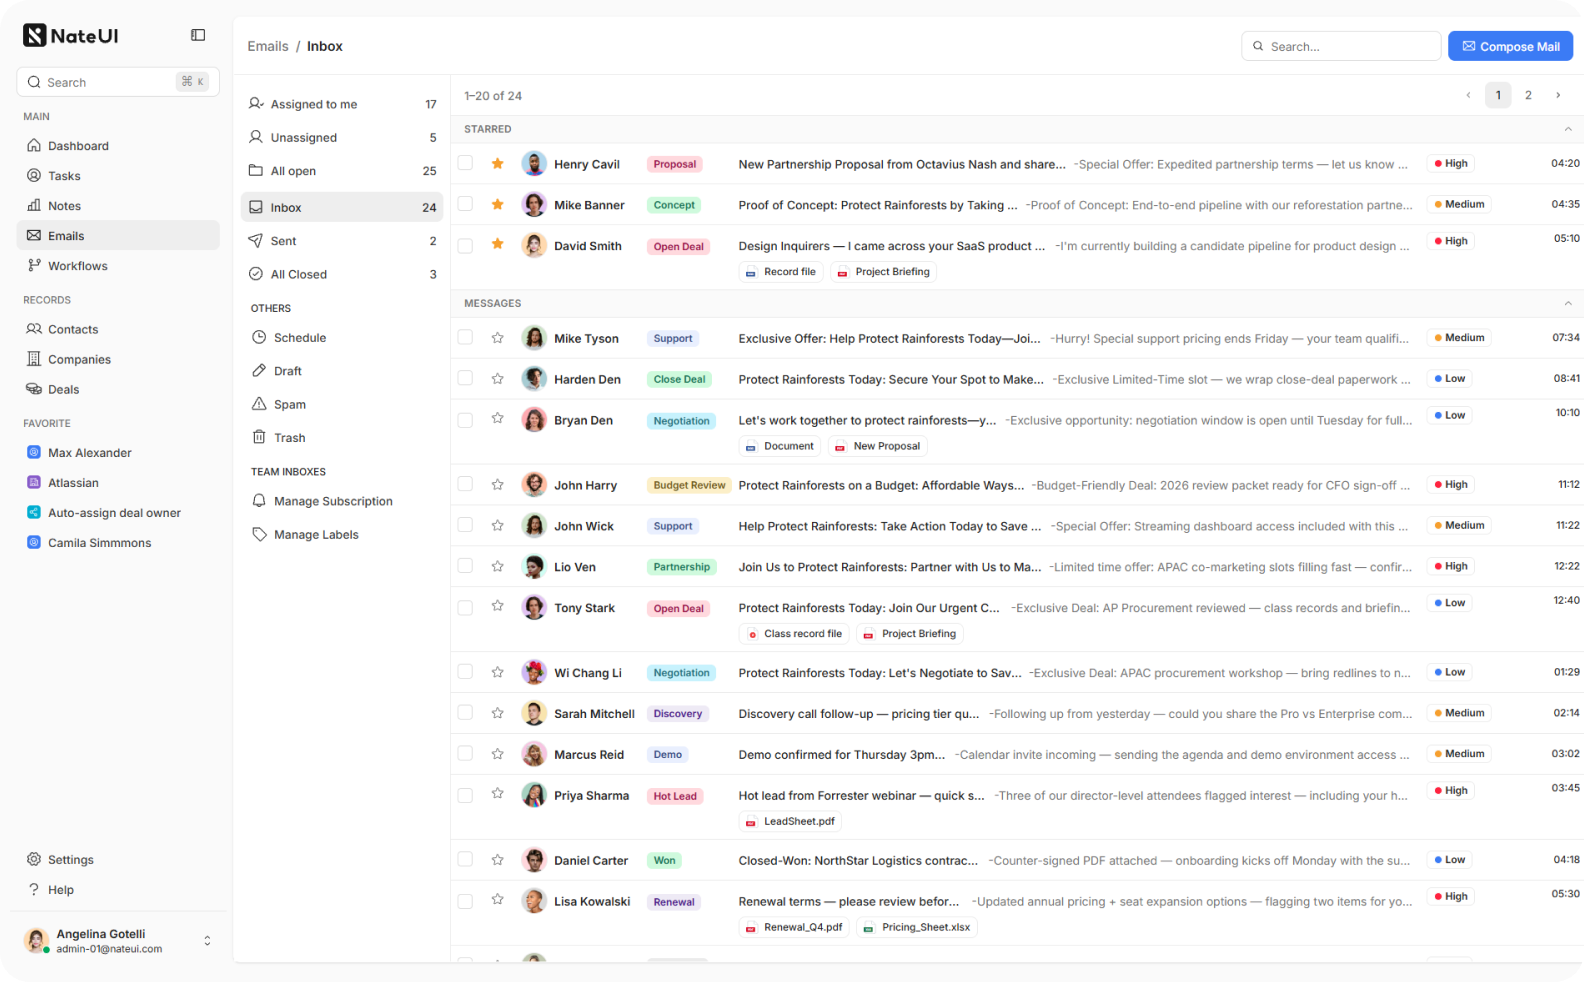Select the Henry Cavil email checkbox
The image size is (1584, 982).
click(x=465, y=163)
